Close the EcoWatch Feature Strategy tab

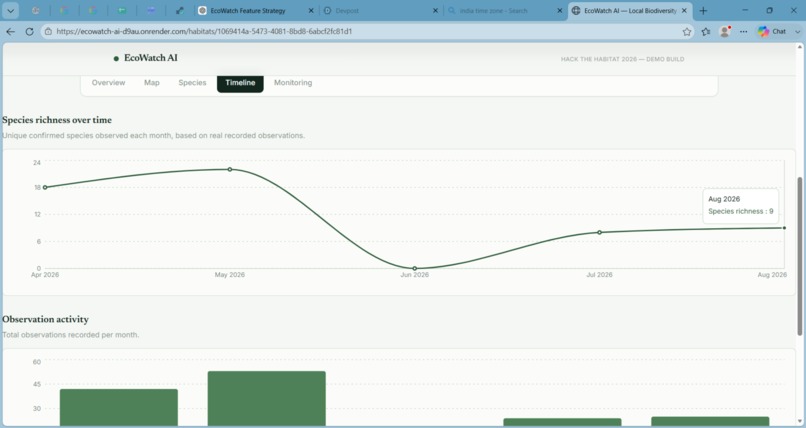pos(311,10)
